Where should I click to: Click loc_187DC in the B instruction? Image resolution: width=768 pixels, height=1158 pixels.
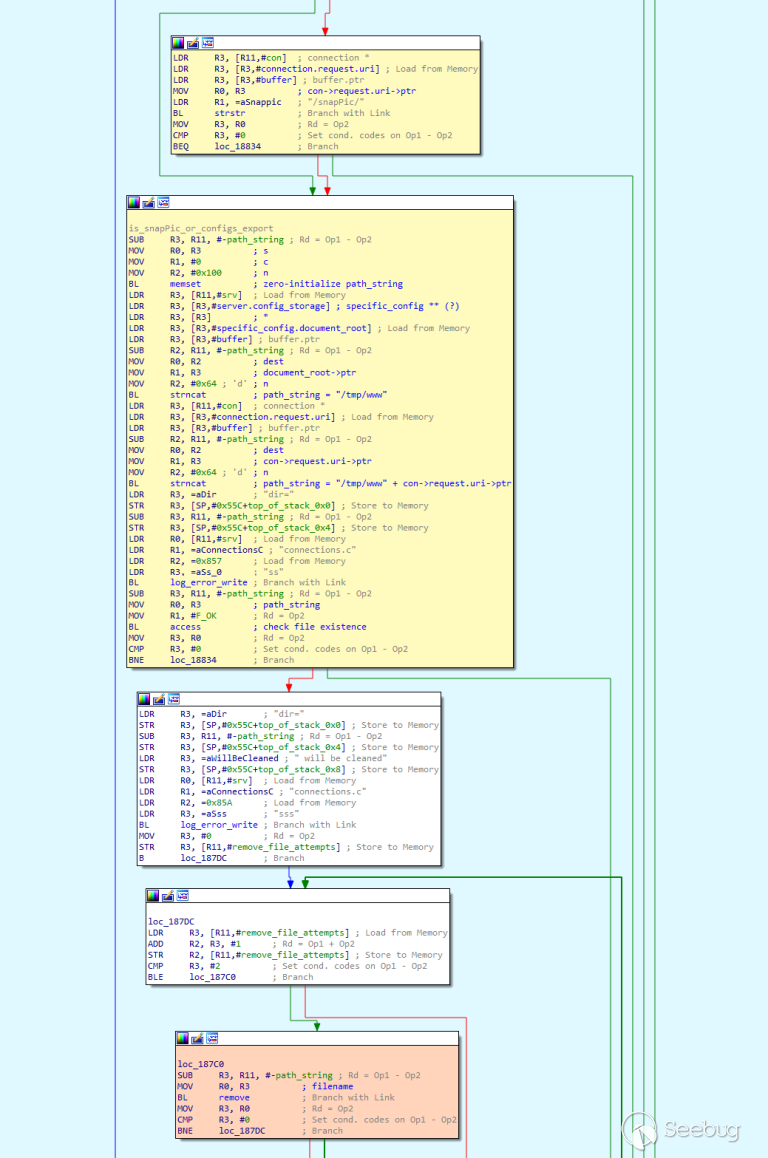203,858
